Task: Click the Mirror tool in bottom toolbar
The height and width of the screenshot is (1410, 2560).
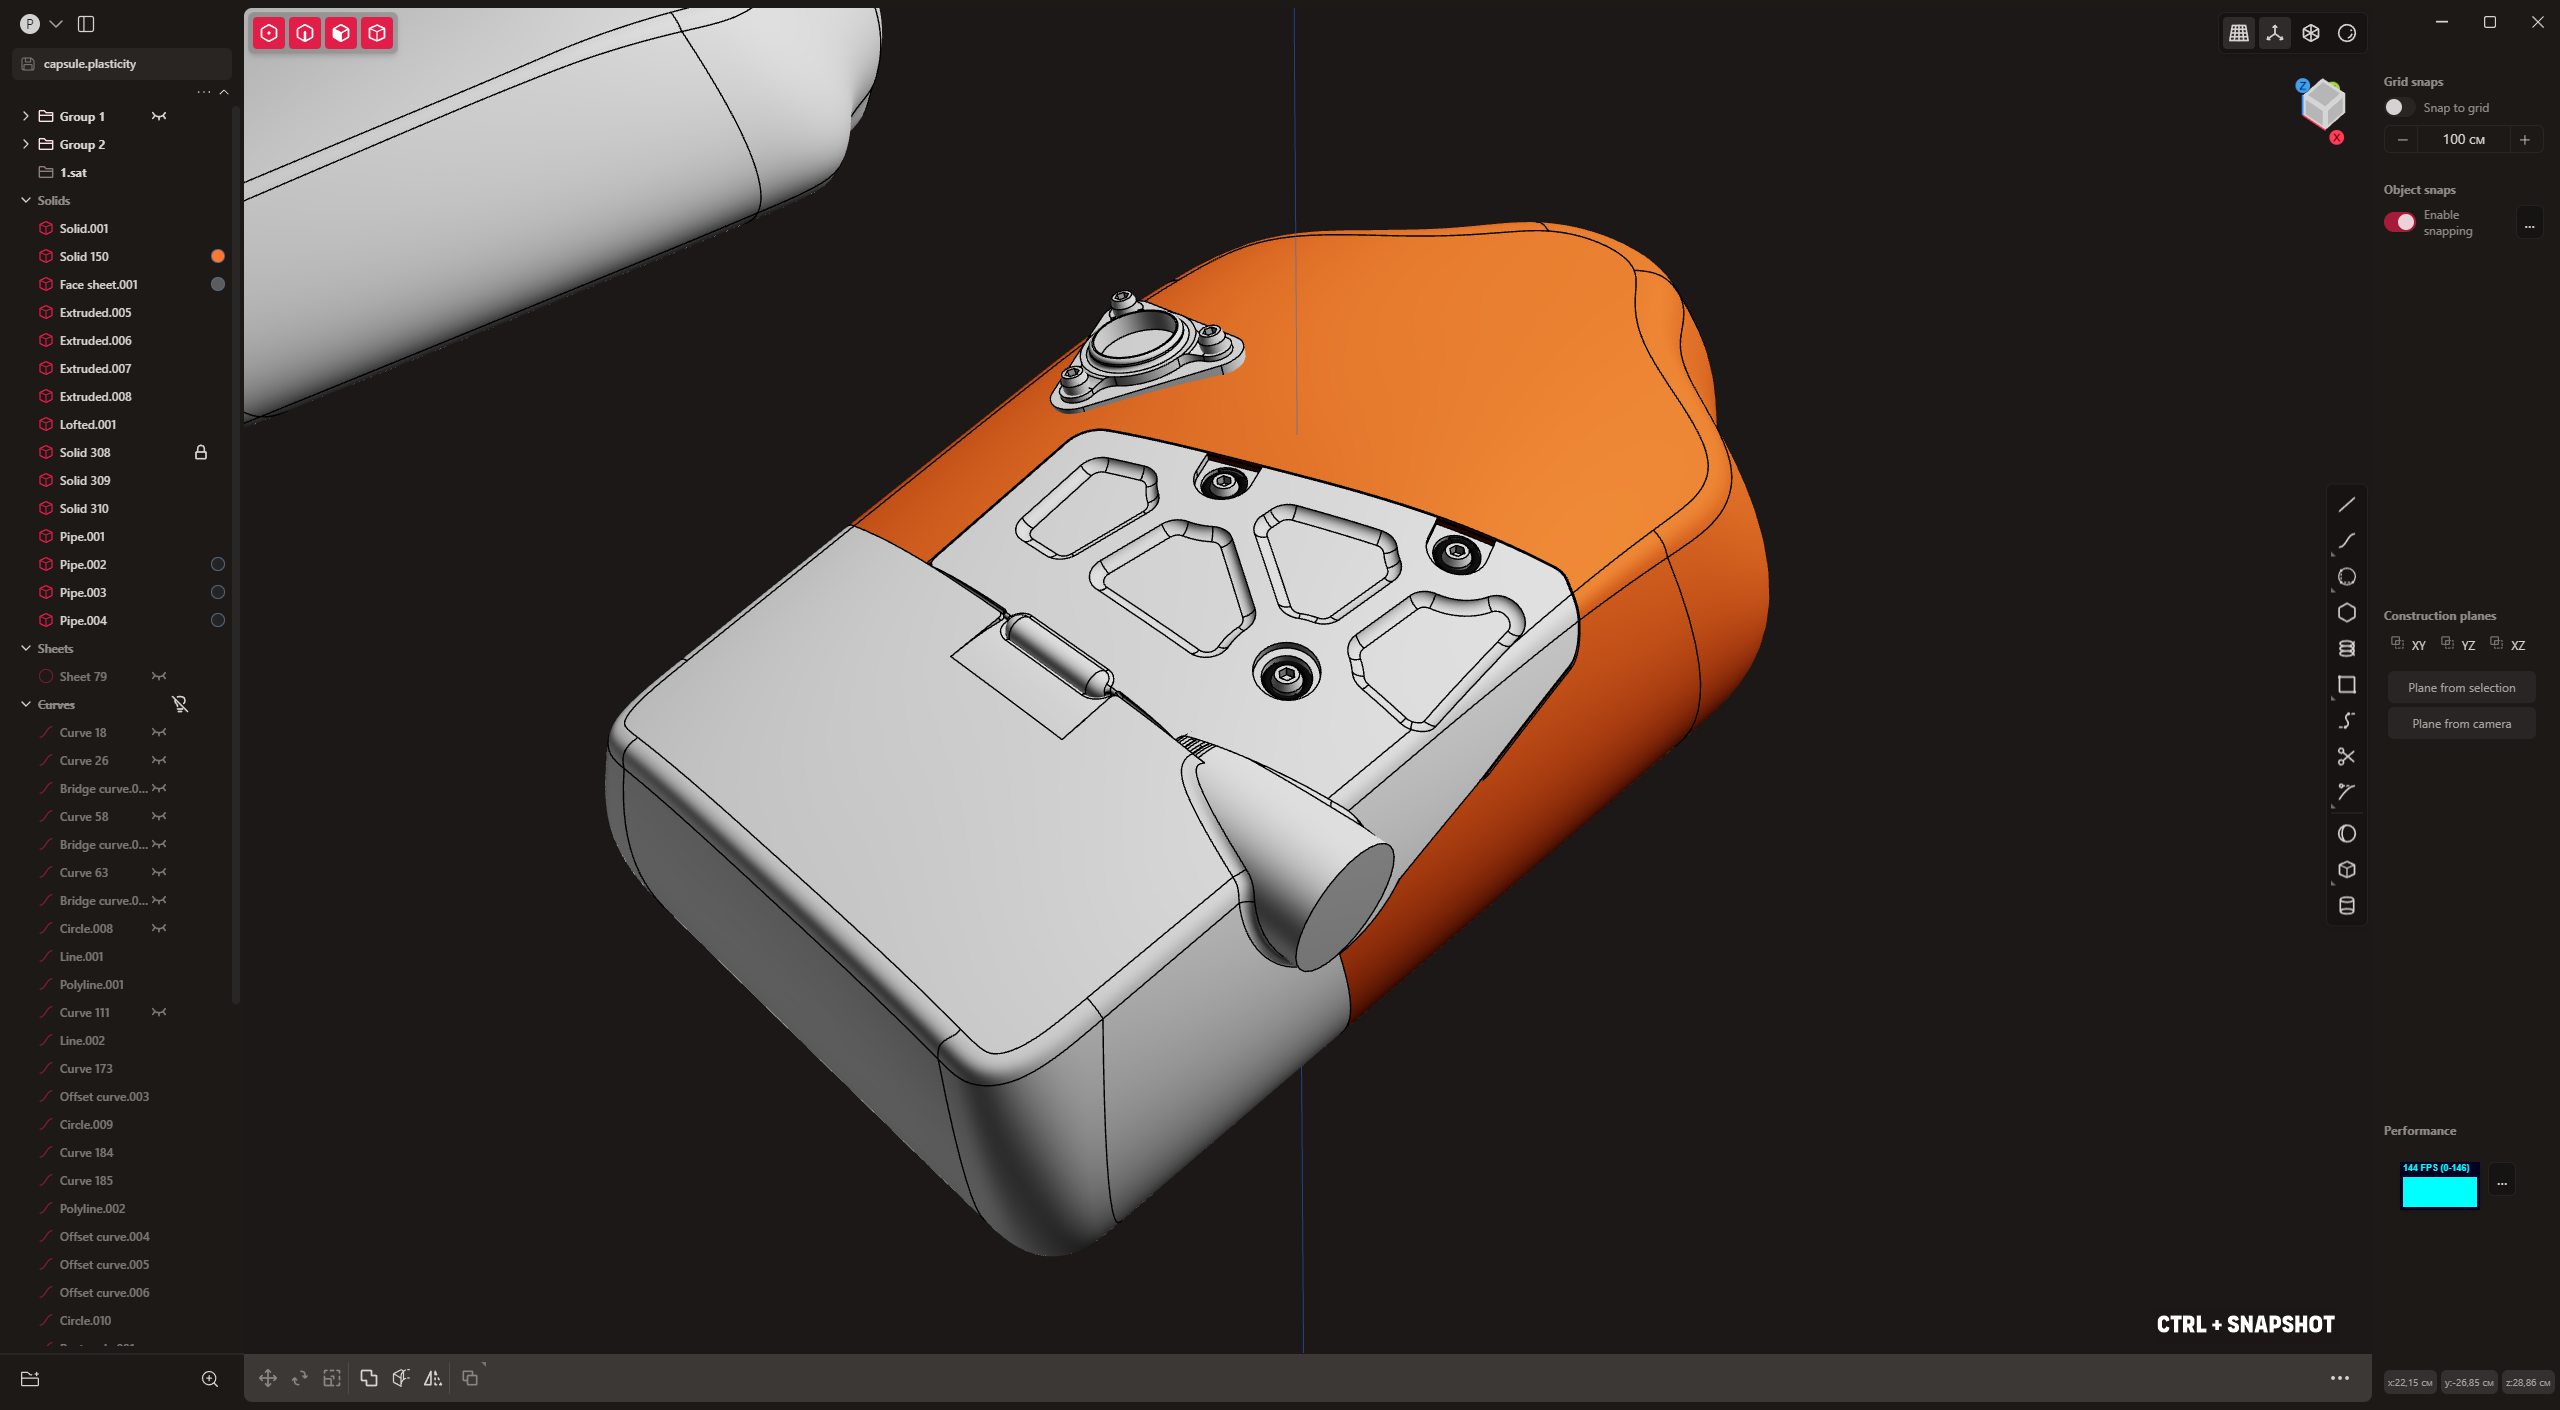Action: [x=432, y=1378]
